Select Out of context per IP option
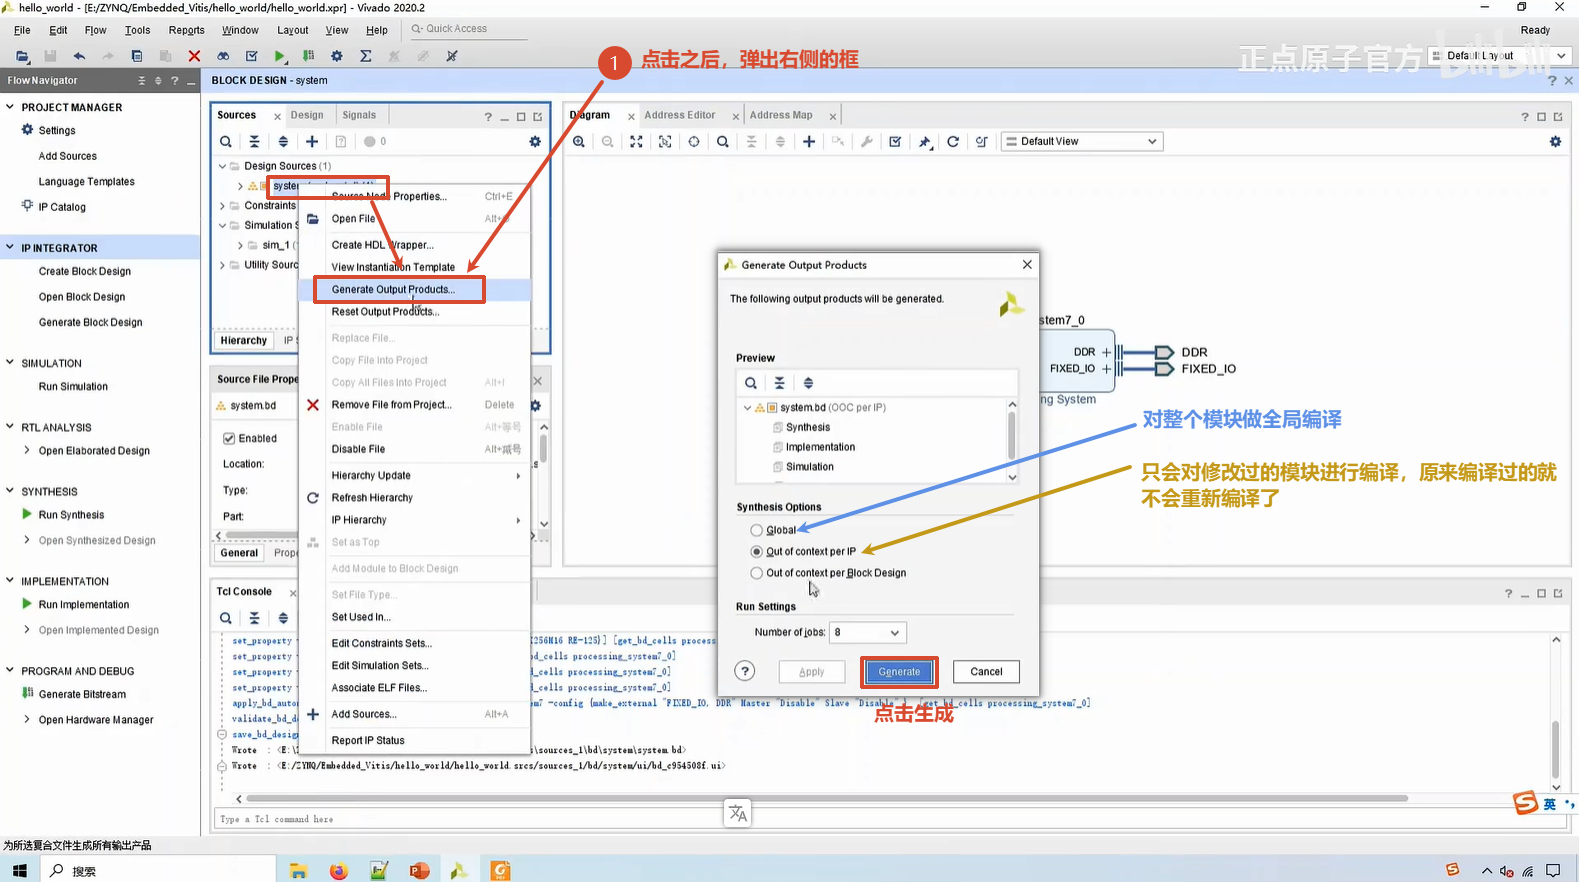The image size is (1579, 882). (757, 552)
